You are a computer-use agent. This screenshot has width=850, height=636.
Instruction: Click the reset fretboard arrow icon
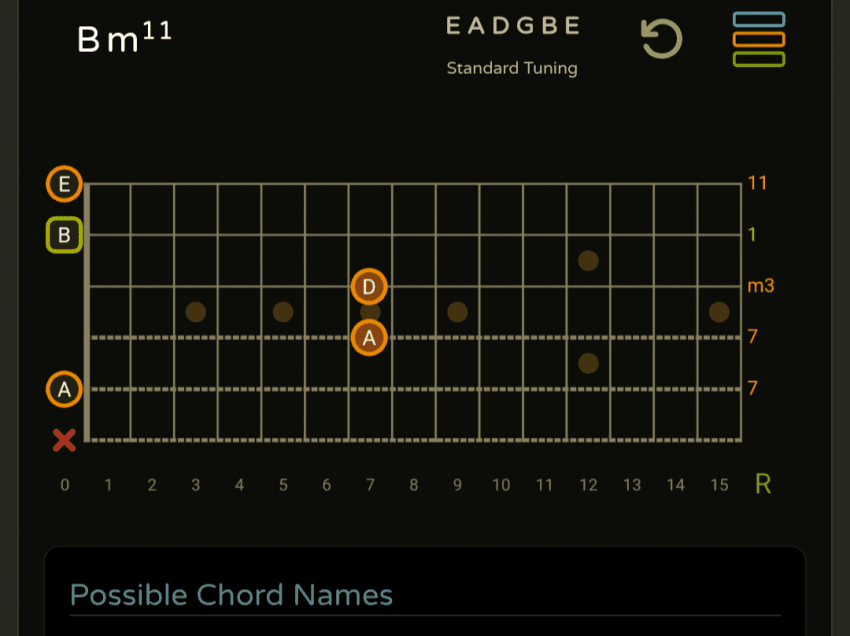661,40
